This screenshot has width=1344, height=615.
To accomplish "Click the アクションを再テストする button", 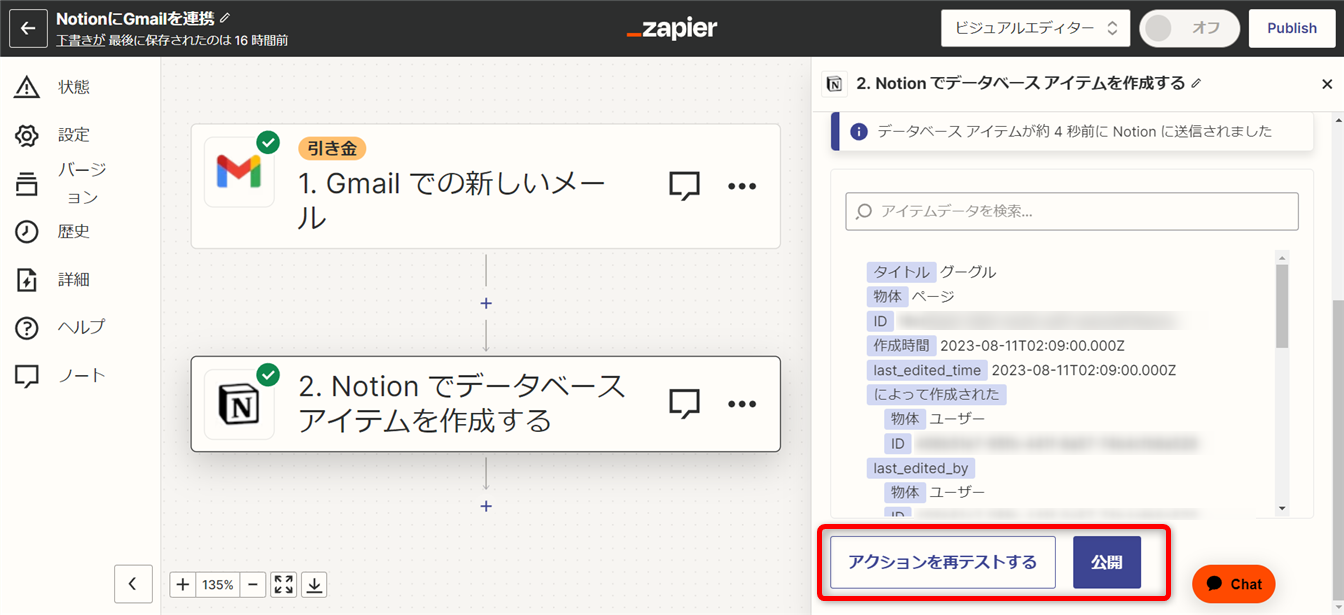I will coord(942,562).
